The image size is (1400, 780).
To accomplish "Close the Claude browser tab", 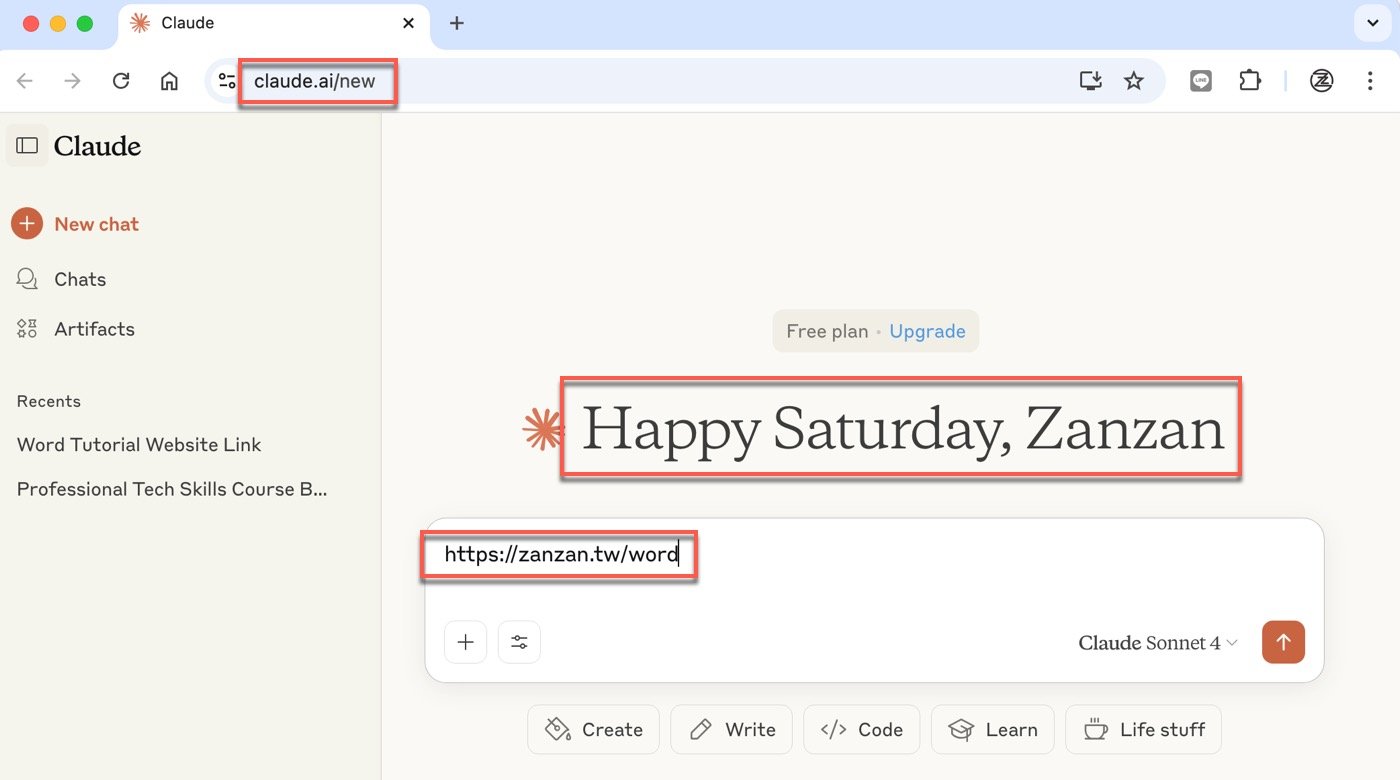I will pos(408,23).
